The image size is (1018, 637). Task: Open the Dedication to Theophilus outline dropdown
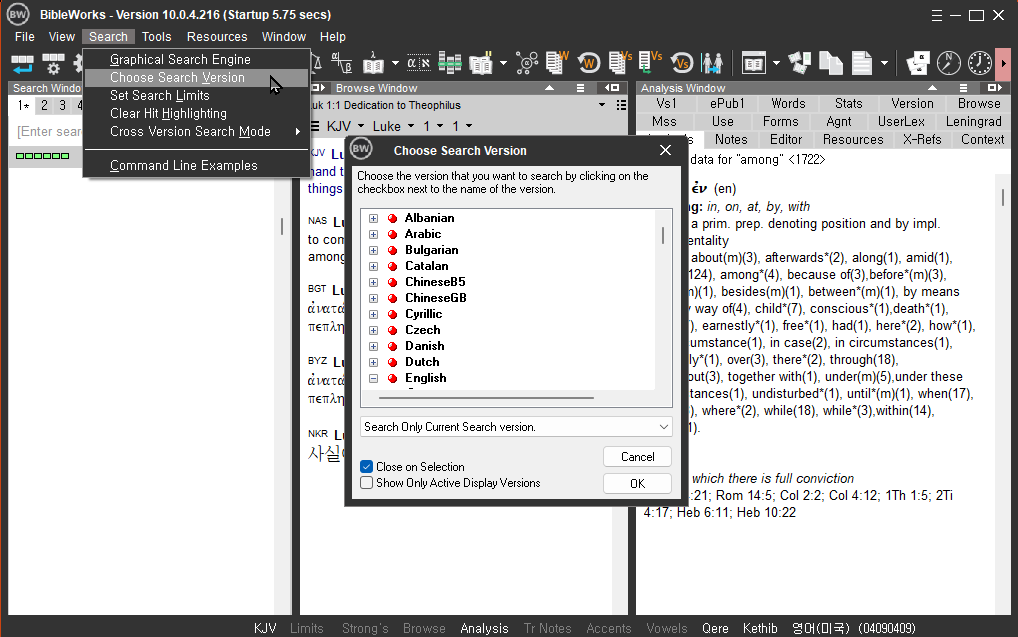pos(602,105)
